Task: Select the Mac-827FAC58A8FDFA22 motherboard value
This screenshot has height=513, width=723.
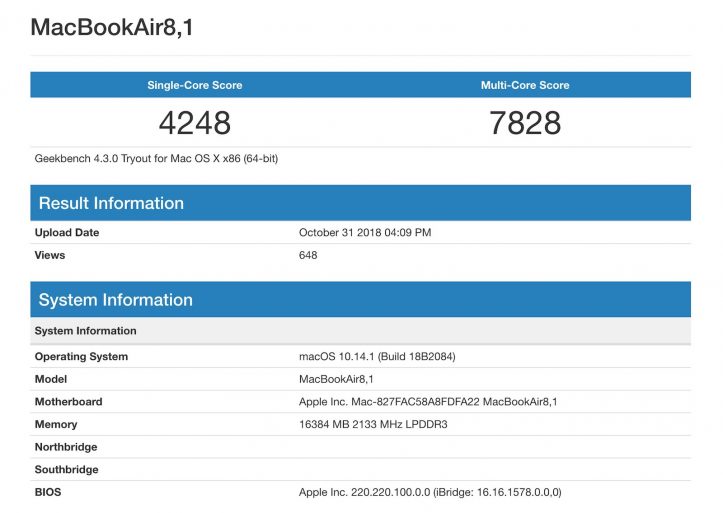Action: [428, 401]
